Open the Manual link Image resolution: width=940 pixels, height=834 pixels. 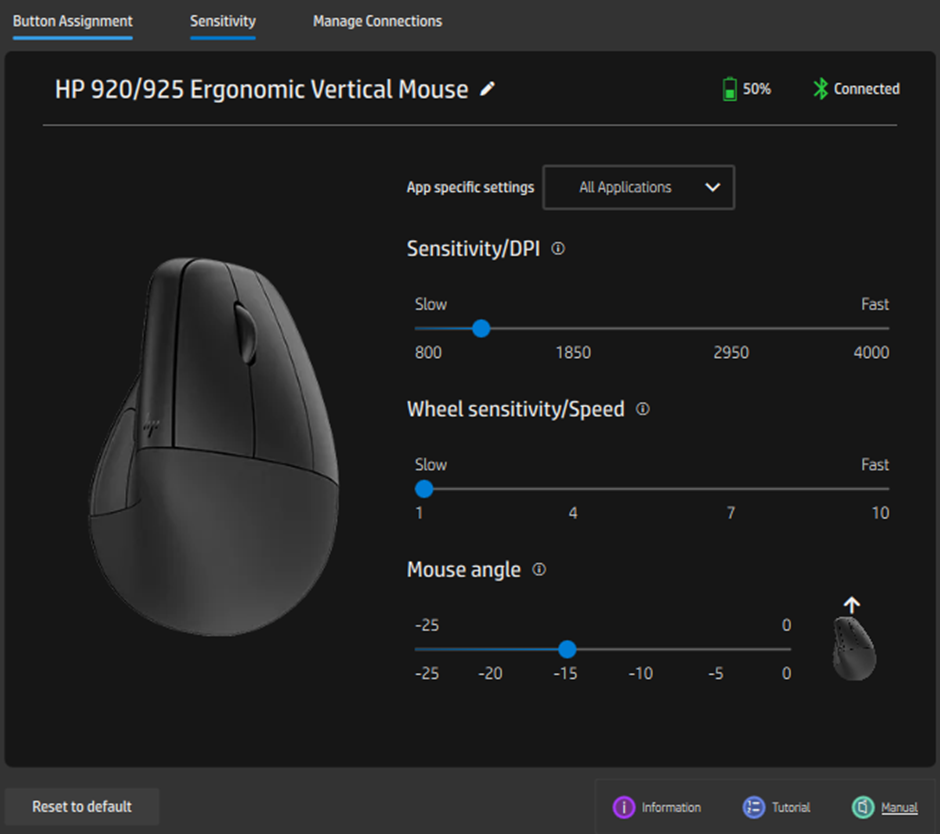[899, 808]
